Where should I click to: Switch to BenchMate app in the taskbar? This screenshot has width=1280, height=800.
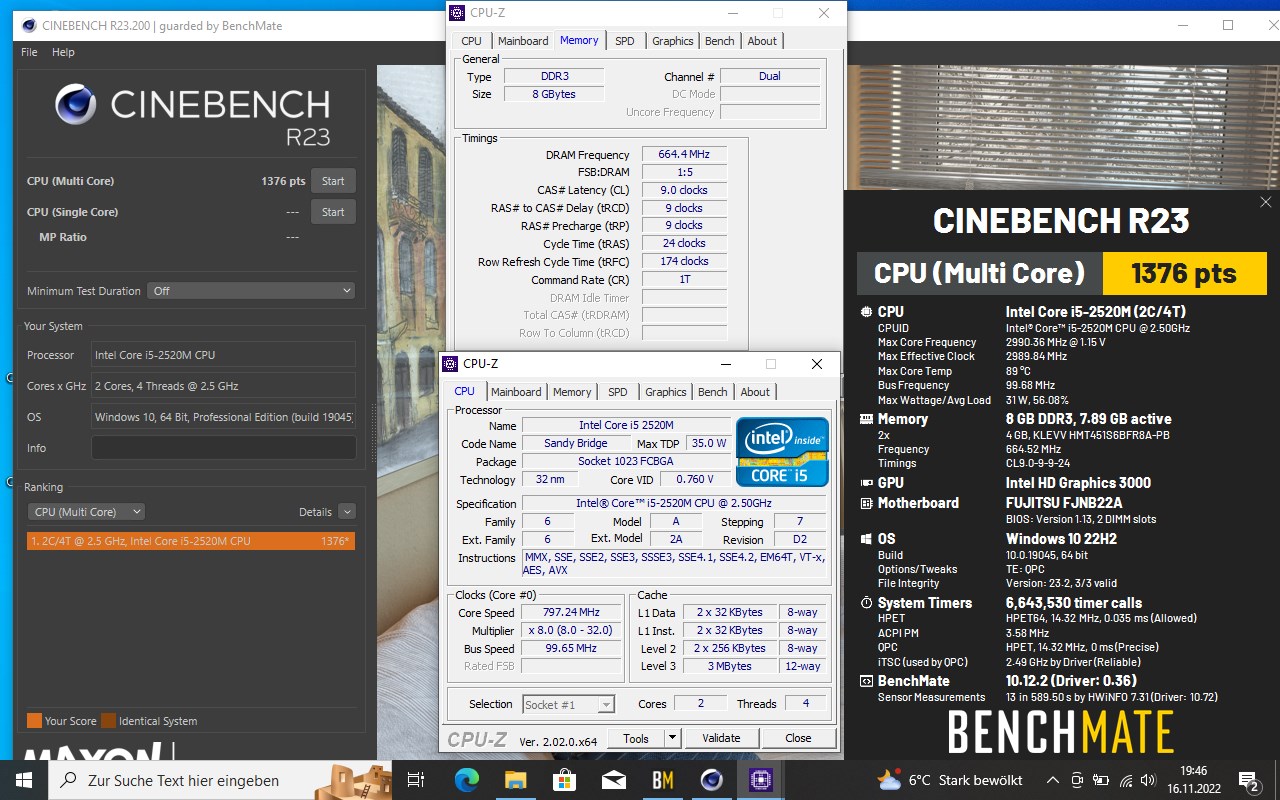[662, 780]
